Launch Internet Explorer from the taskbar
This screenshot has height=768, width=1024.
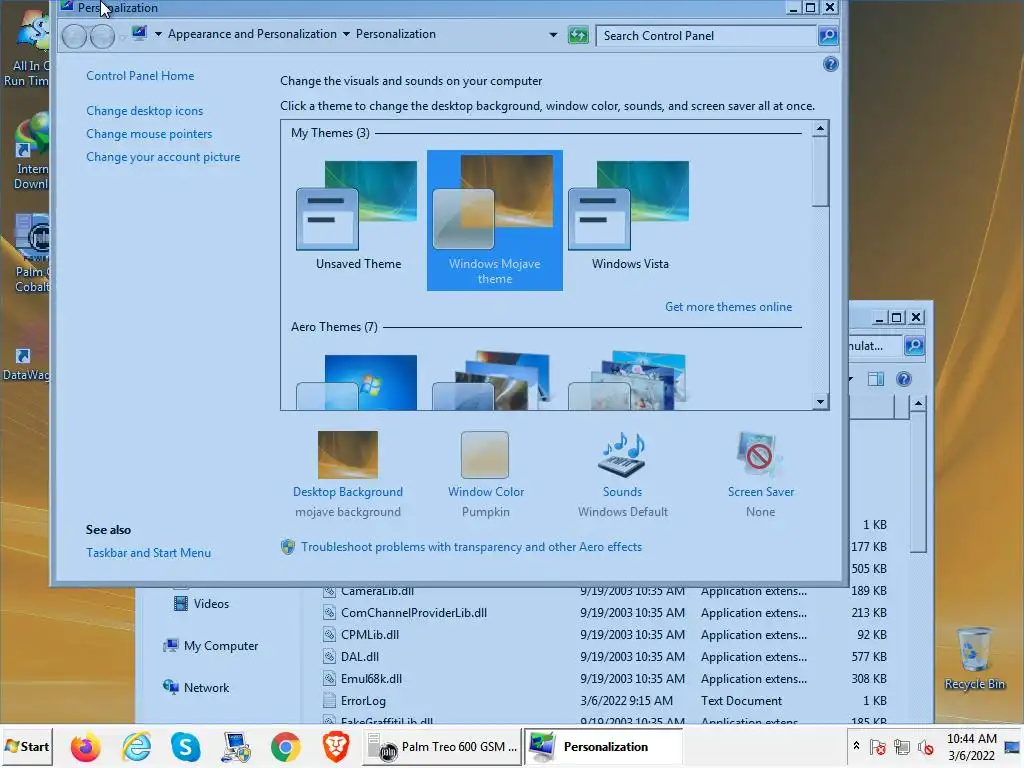click(136, 746)
